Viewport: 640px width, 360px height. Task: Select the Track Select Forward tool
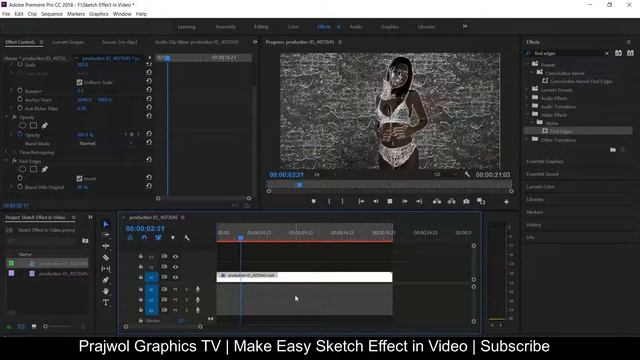click(x=106, y=235)
